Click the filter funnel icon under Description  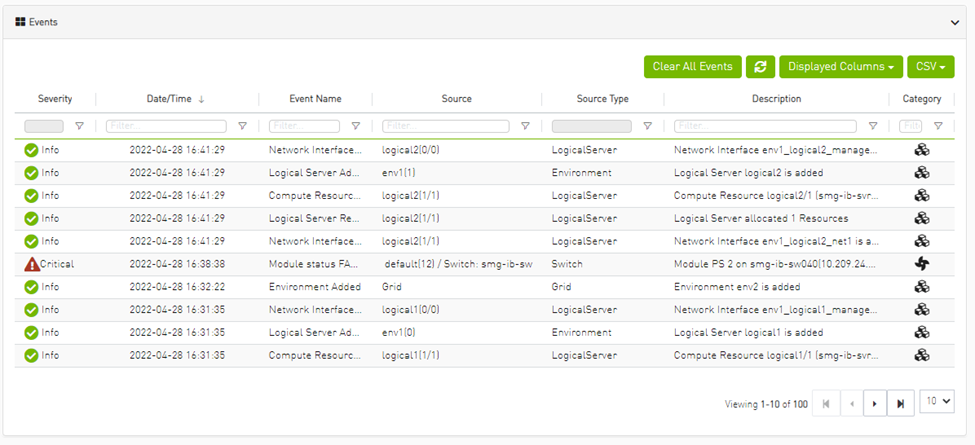pos(873,127)
